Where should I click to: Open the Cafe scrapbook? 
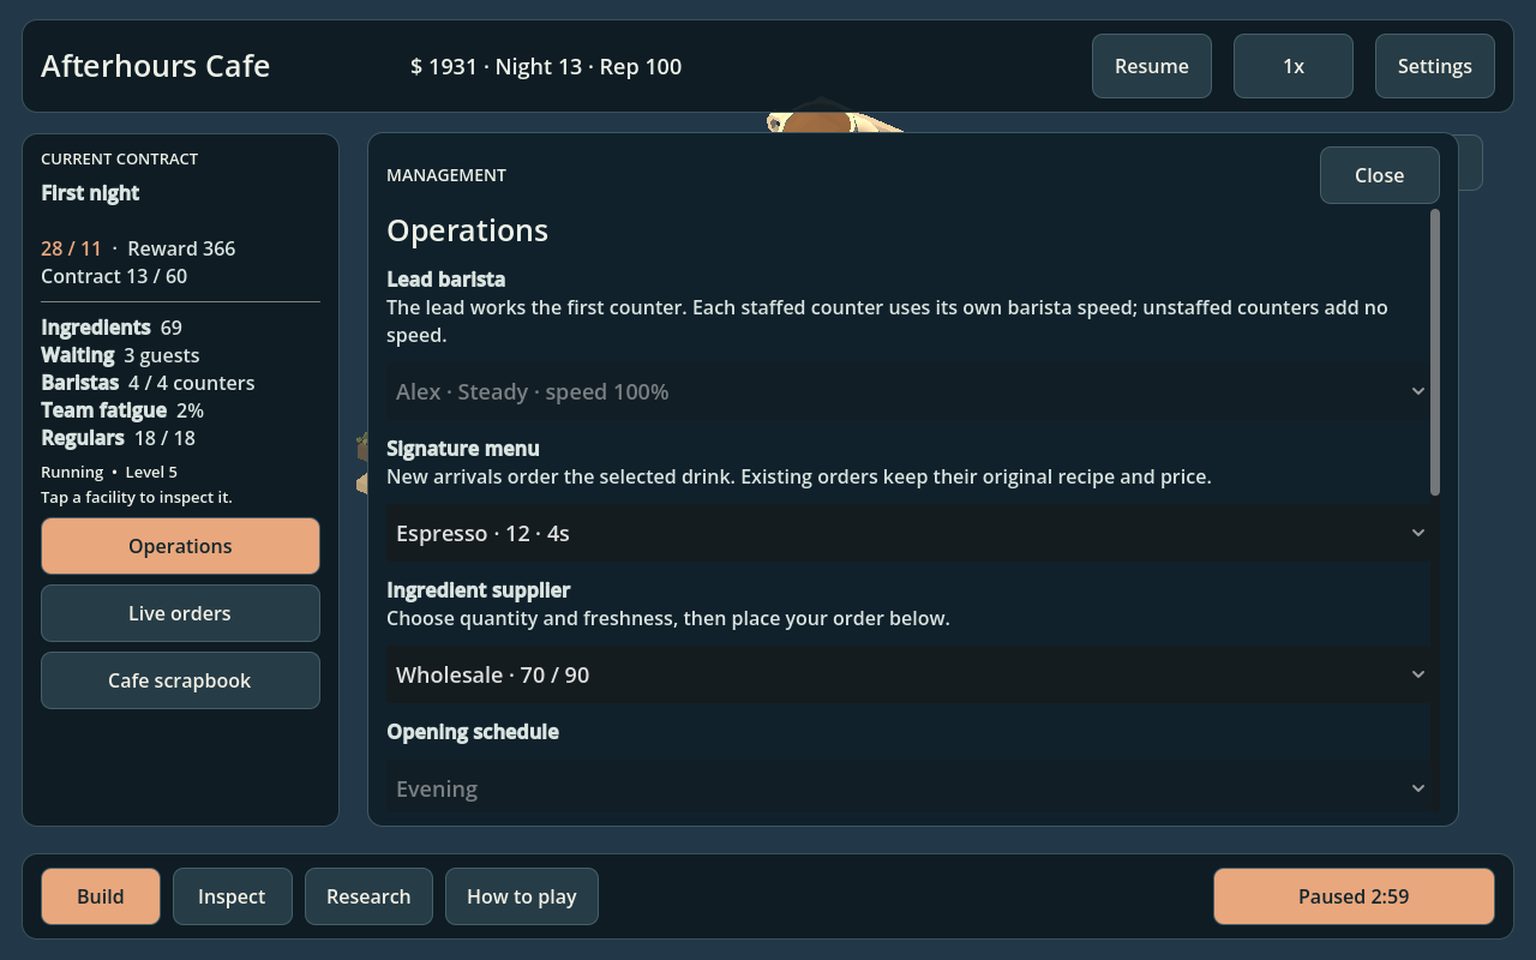point(180,680)
